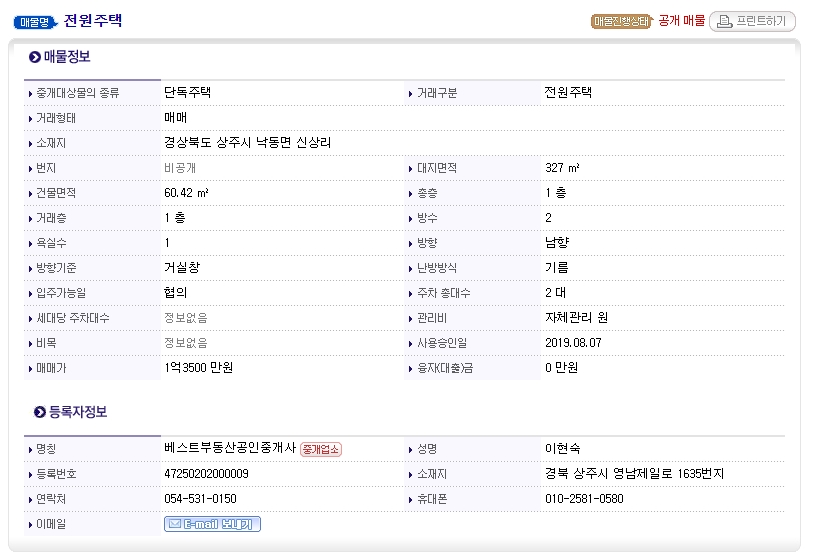Select the 327 ㎡ land area value
The image size is (815, 560).
point(562,168)
